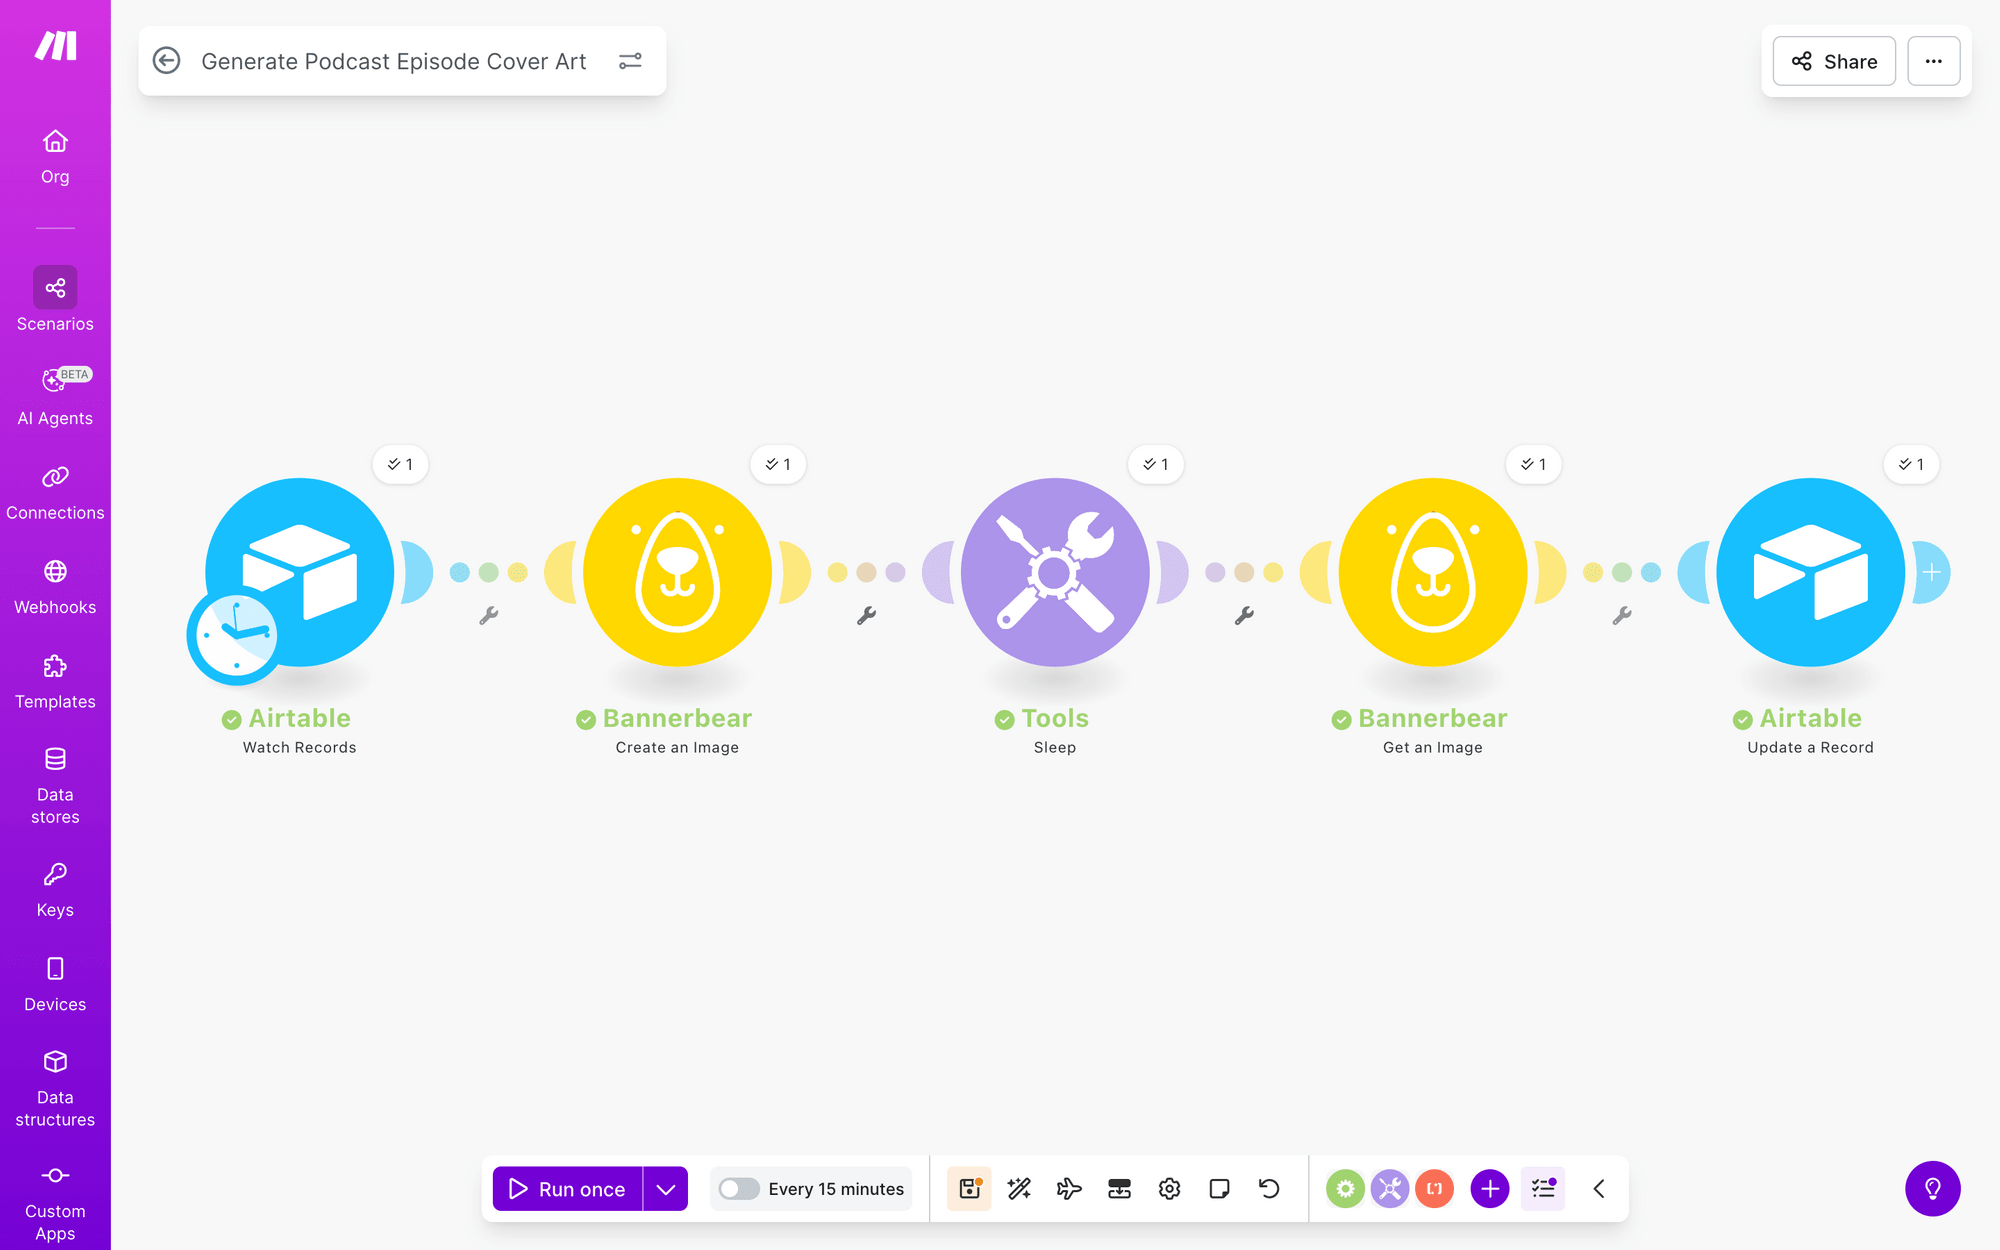Screen dimensions: 2000x1250
Task: Click the wrench filter between Airtable and Bannerbear
Action: click(489, 616)
